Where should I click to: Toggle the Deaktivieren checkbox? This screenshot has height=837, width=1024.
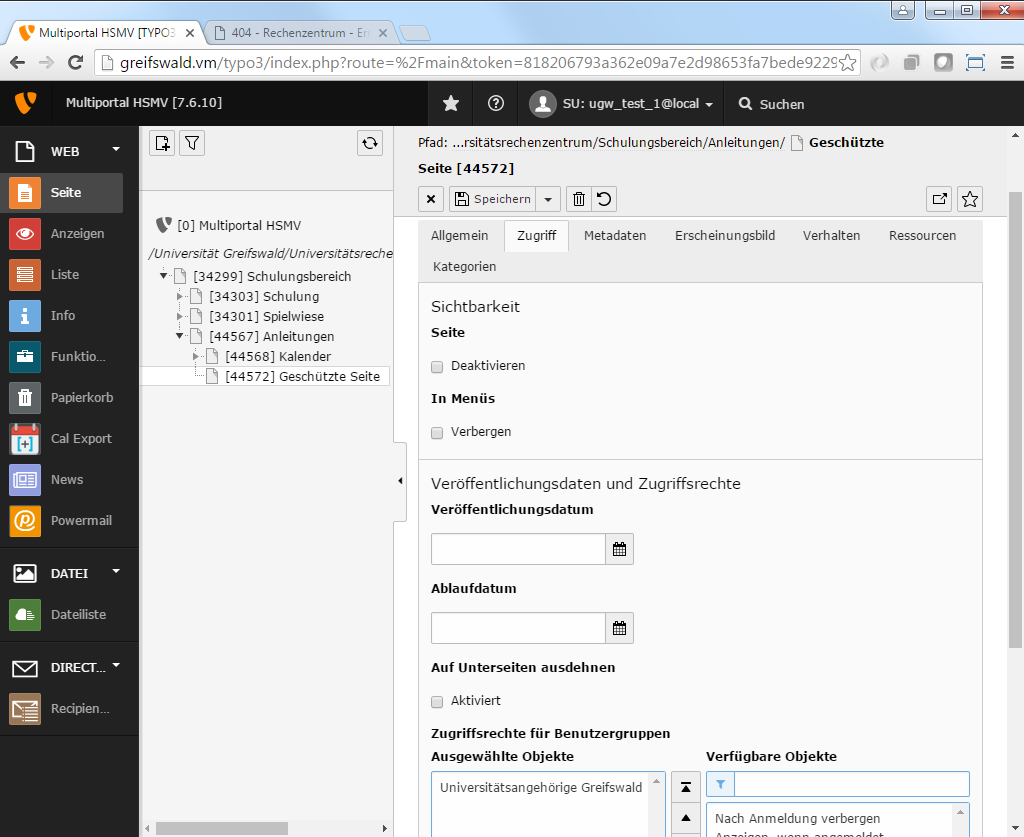437,366
